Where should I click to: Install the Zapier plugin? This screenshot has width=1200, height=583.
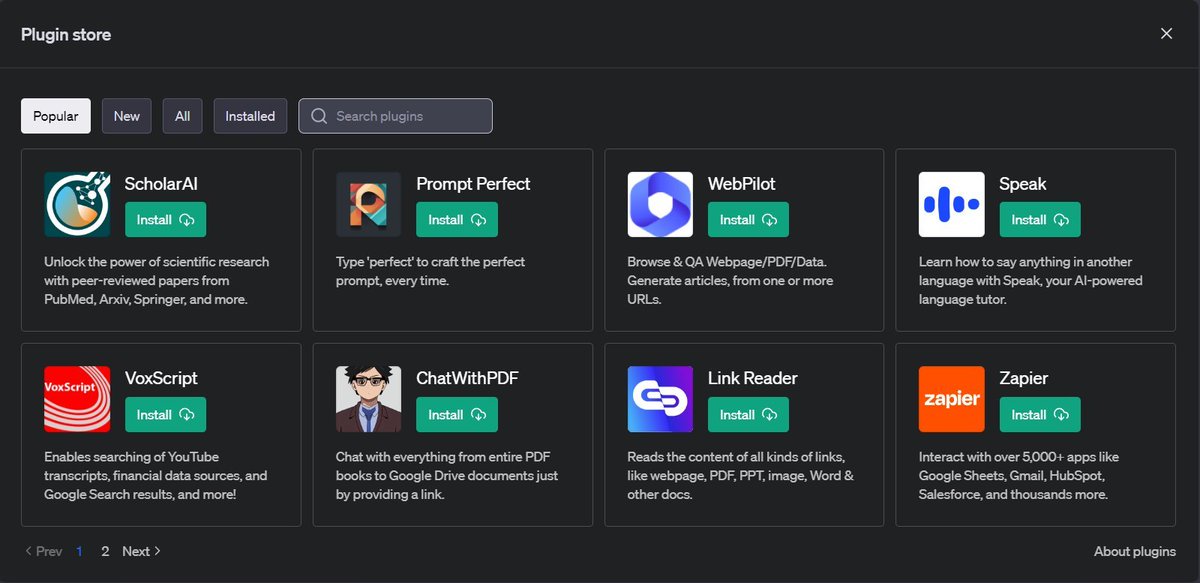pos(1039,413)
